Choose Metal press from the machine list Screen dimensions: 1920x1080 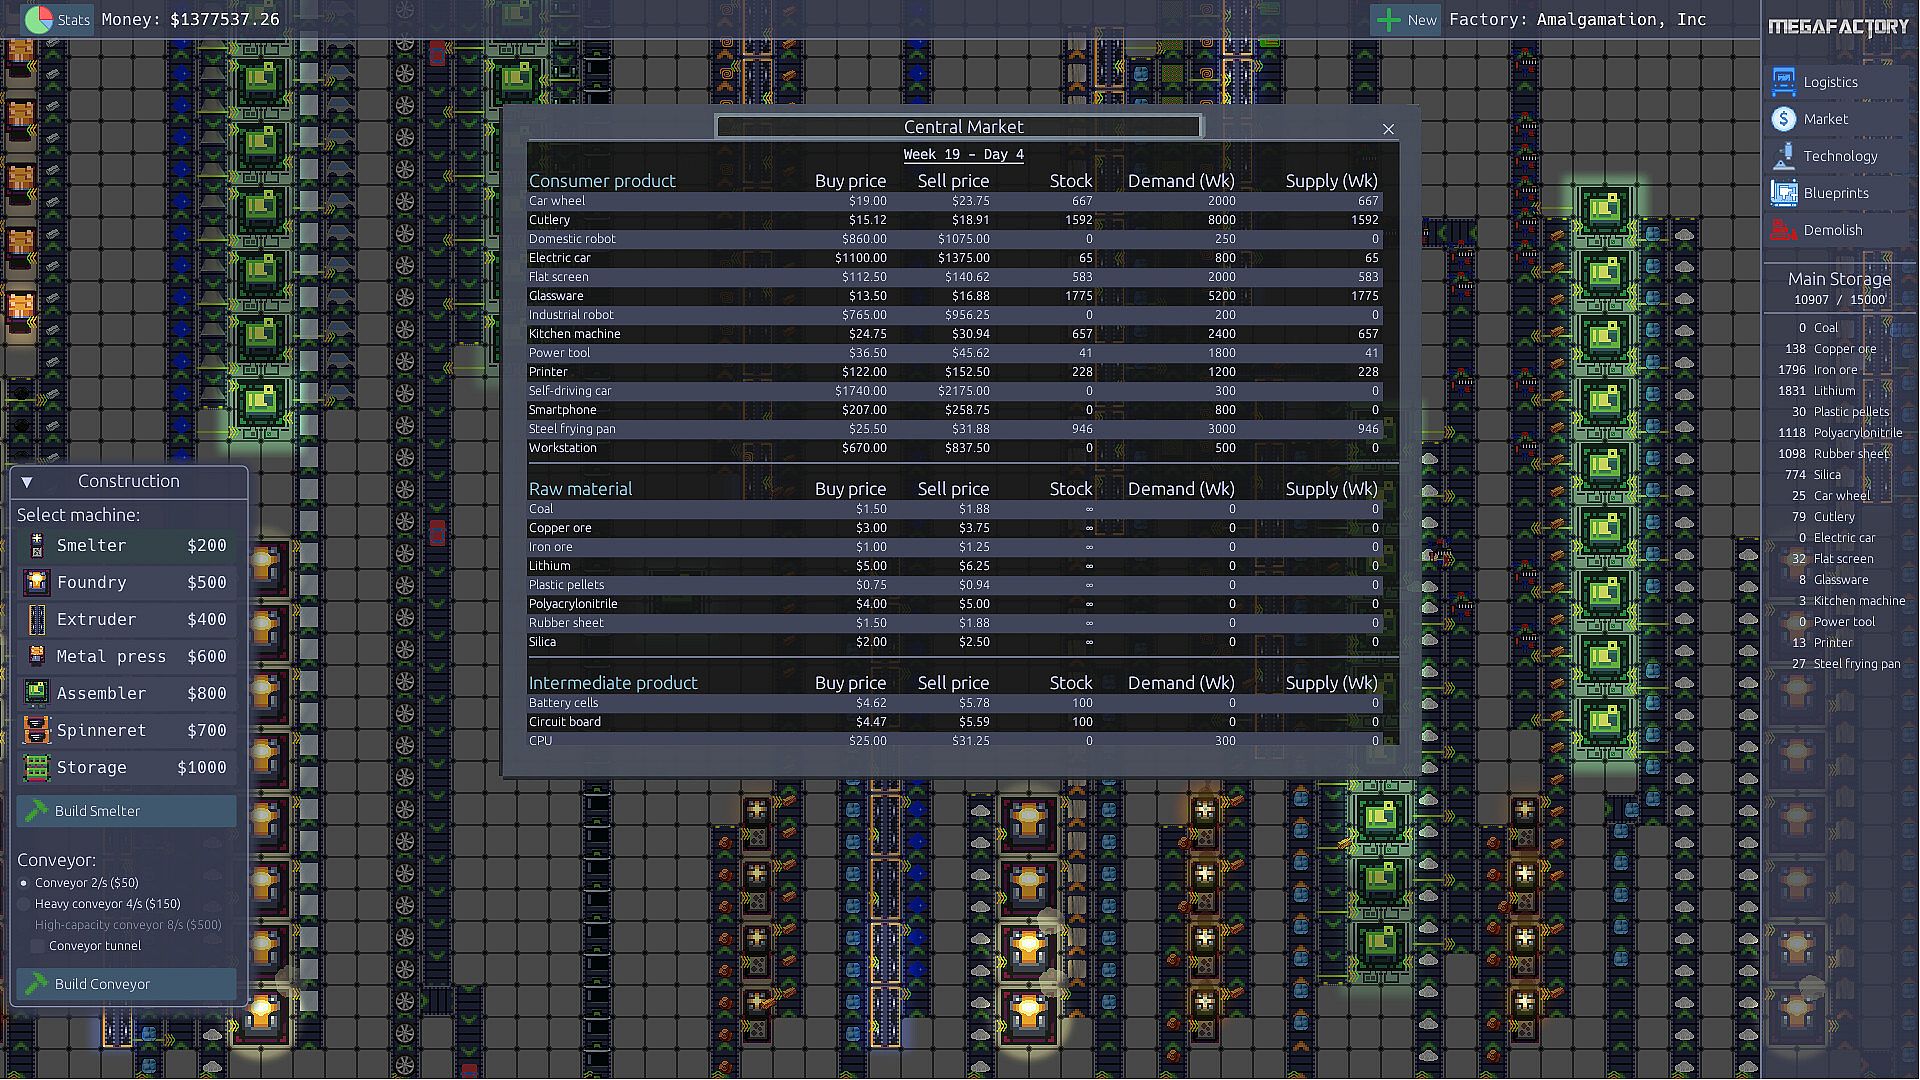[111, 656]
